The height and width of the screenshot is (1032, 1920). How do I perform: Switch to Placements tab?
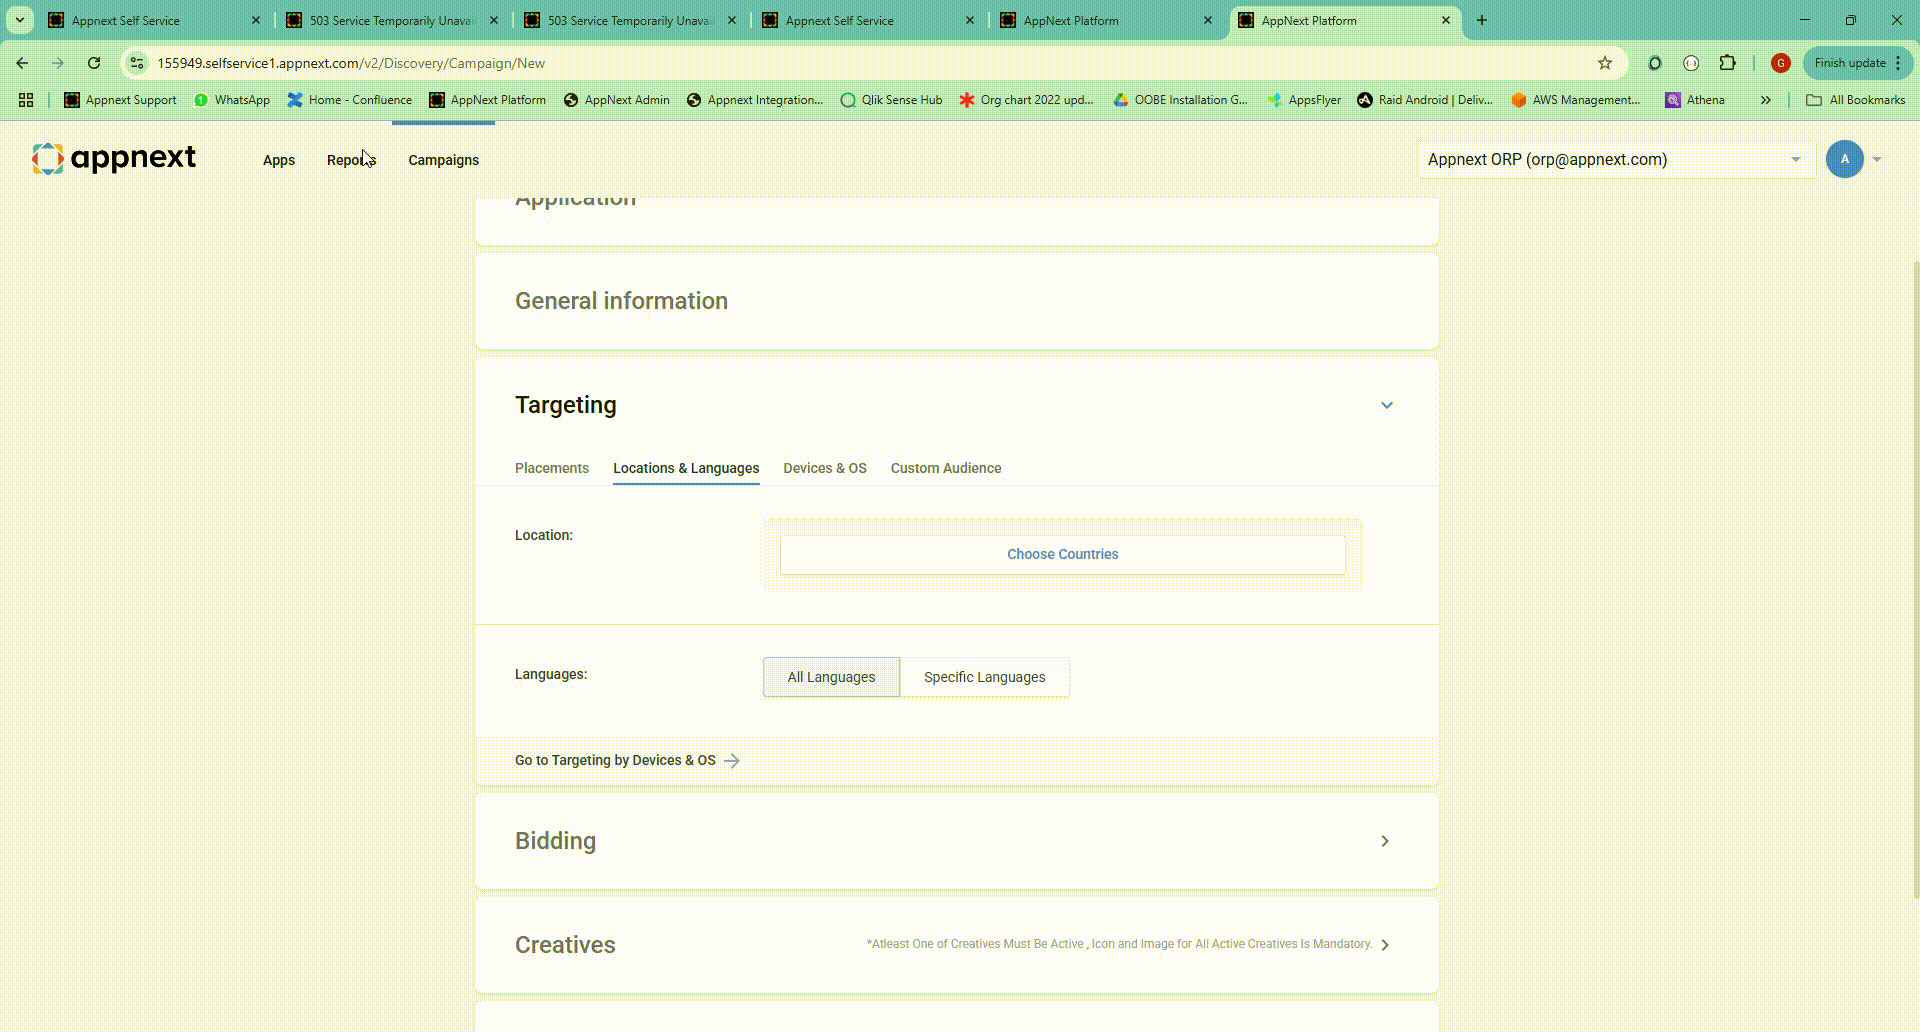pos(552,468)
